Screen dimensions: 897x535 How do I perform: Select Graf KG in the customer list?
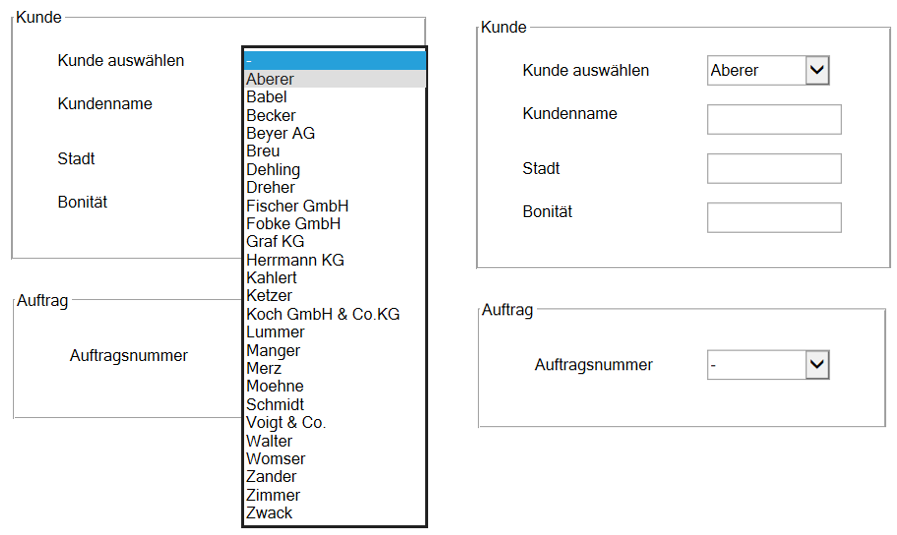335,242
